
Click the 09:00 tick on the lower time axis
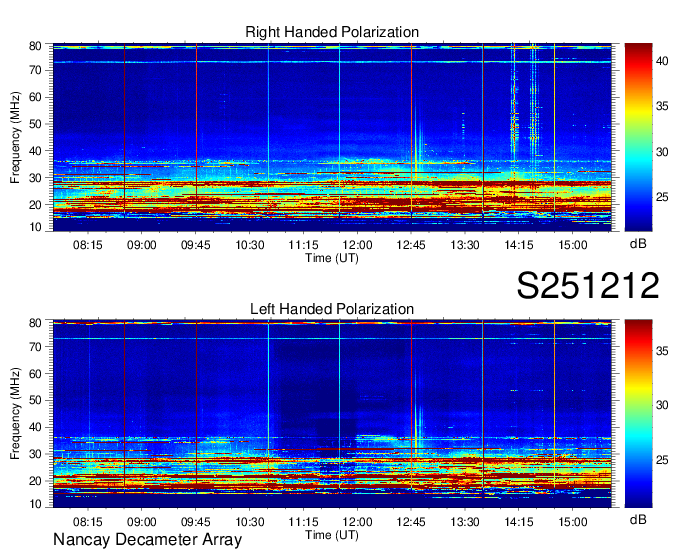141,521
